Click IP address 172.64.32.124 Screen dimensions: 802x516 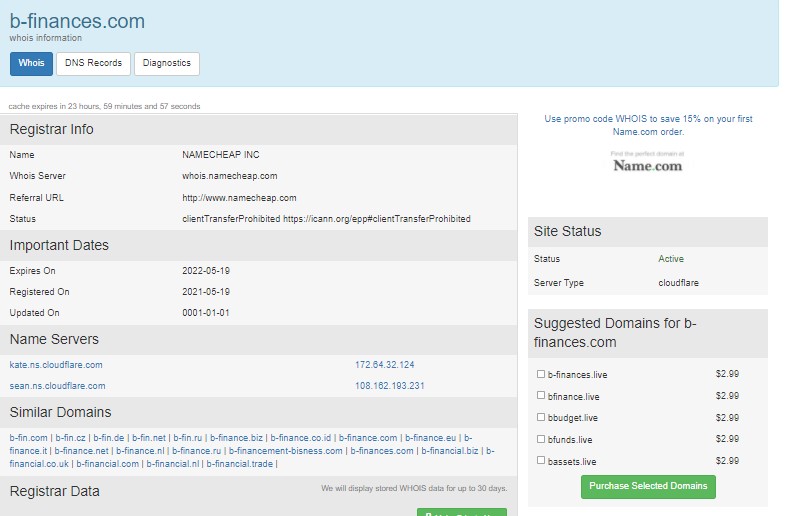coord(385,365)
